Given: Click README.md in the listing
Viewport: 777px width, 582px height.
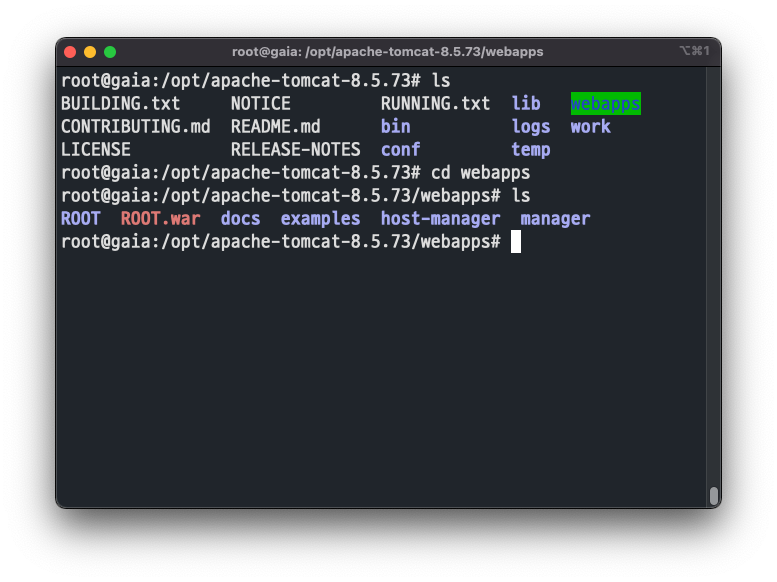Looking at the screenshot, I should pos(276,126).
